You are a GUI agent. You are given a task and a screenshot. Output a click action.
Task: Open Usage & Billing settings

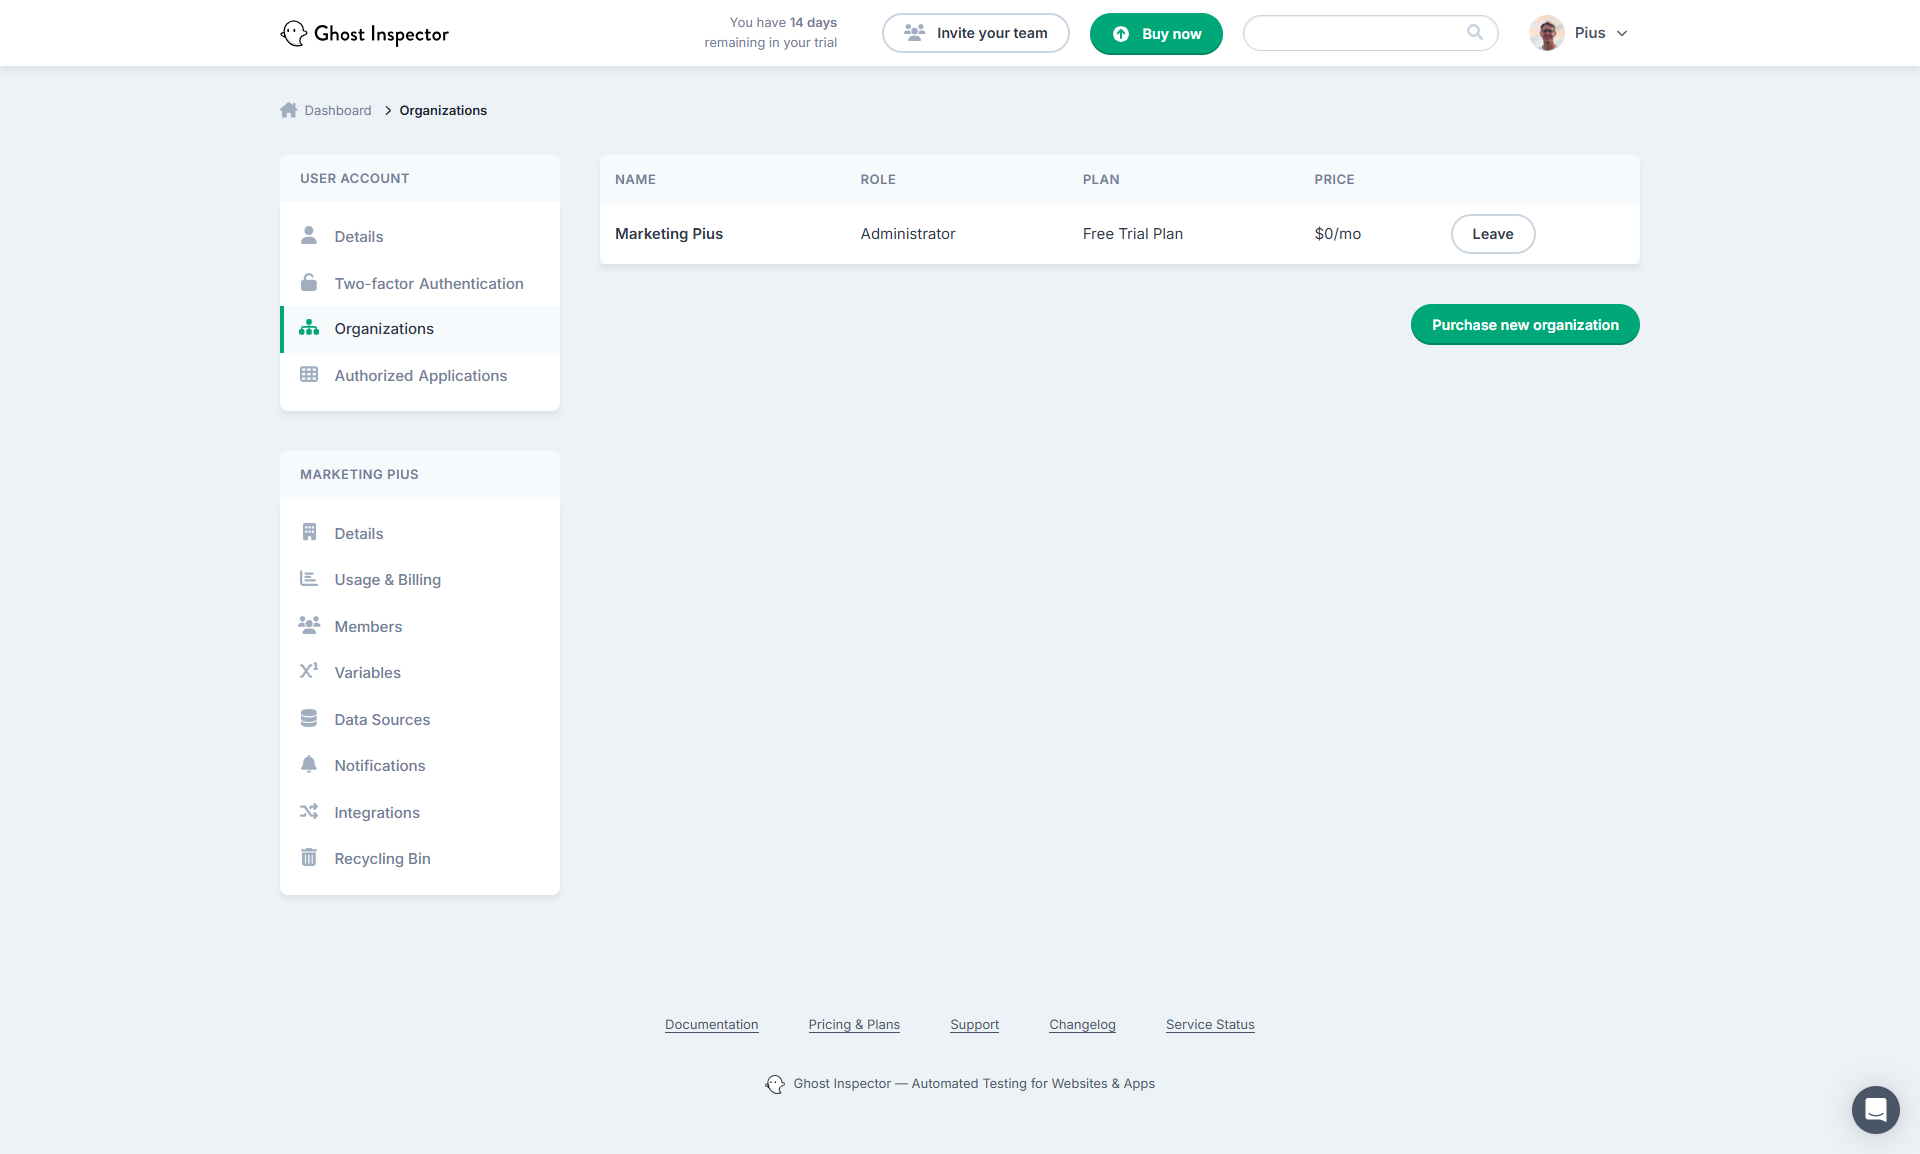(x=387, y=580)
